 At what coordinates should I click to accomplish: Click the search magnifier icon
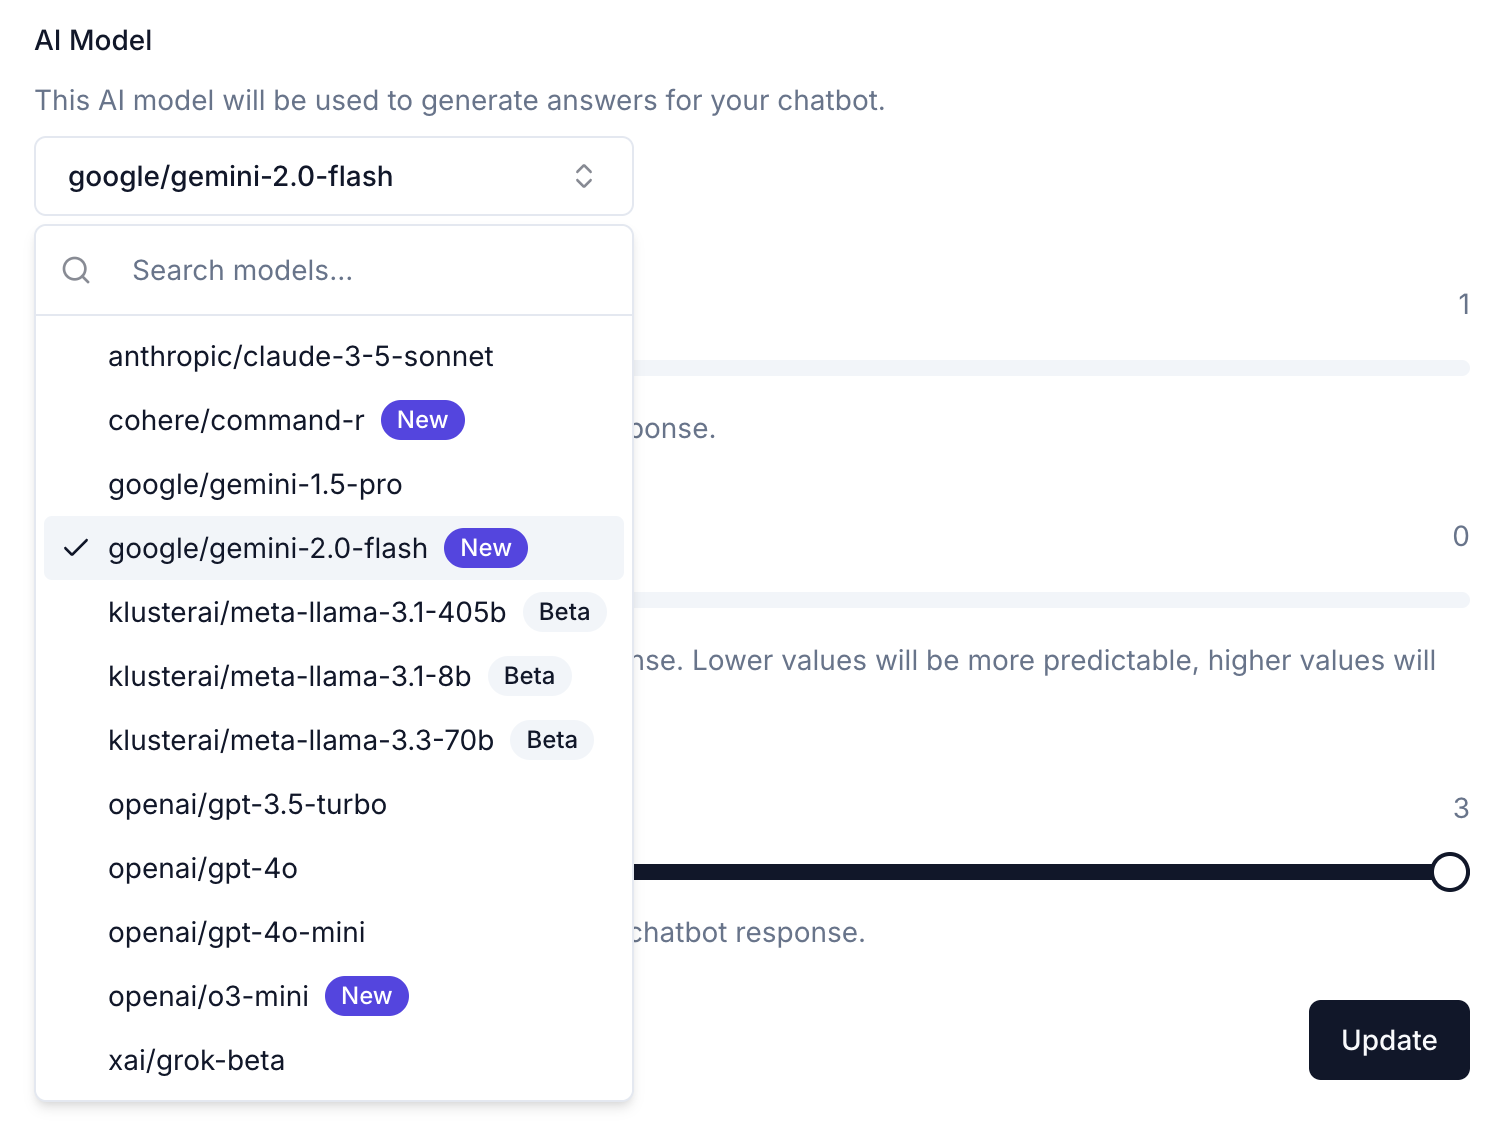(76, 270)
